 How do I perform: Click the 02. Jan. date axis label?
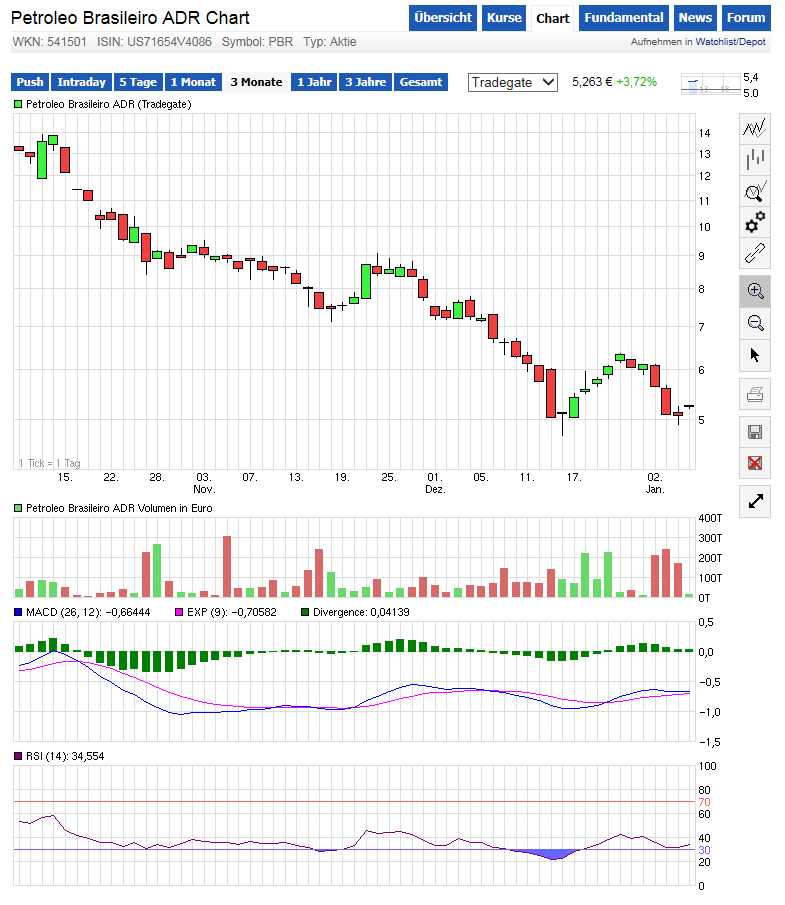(655, 484)
